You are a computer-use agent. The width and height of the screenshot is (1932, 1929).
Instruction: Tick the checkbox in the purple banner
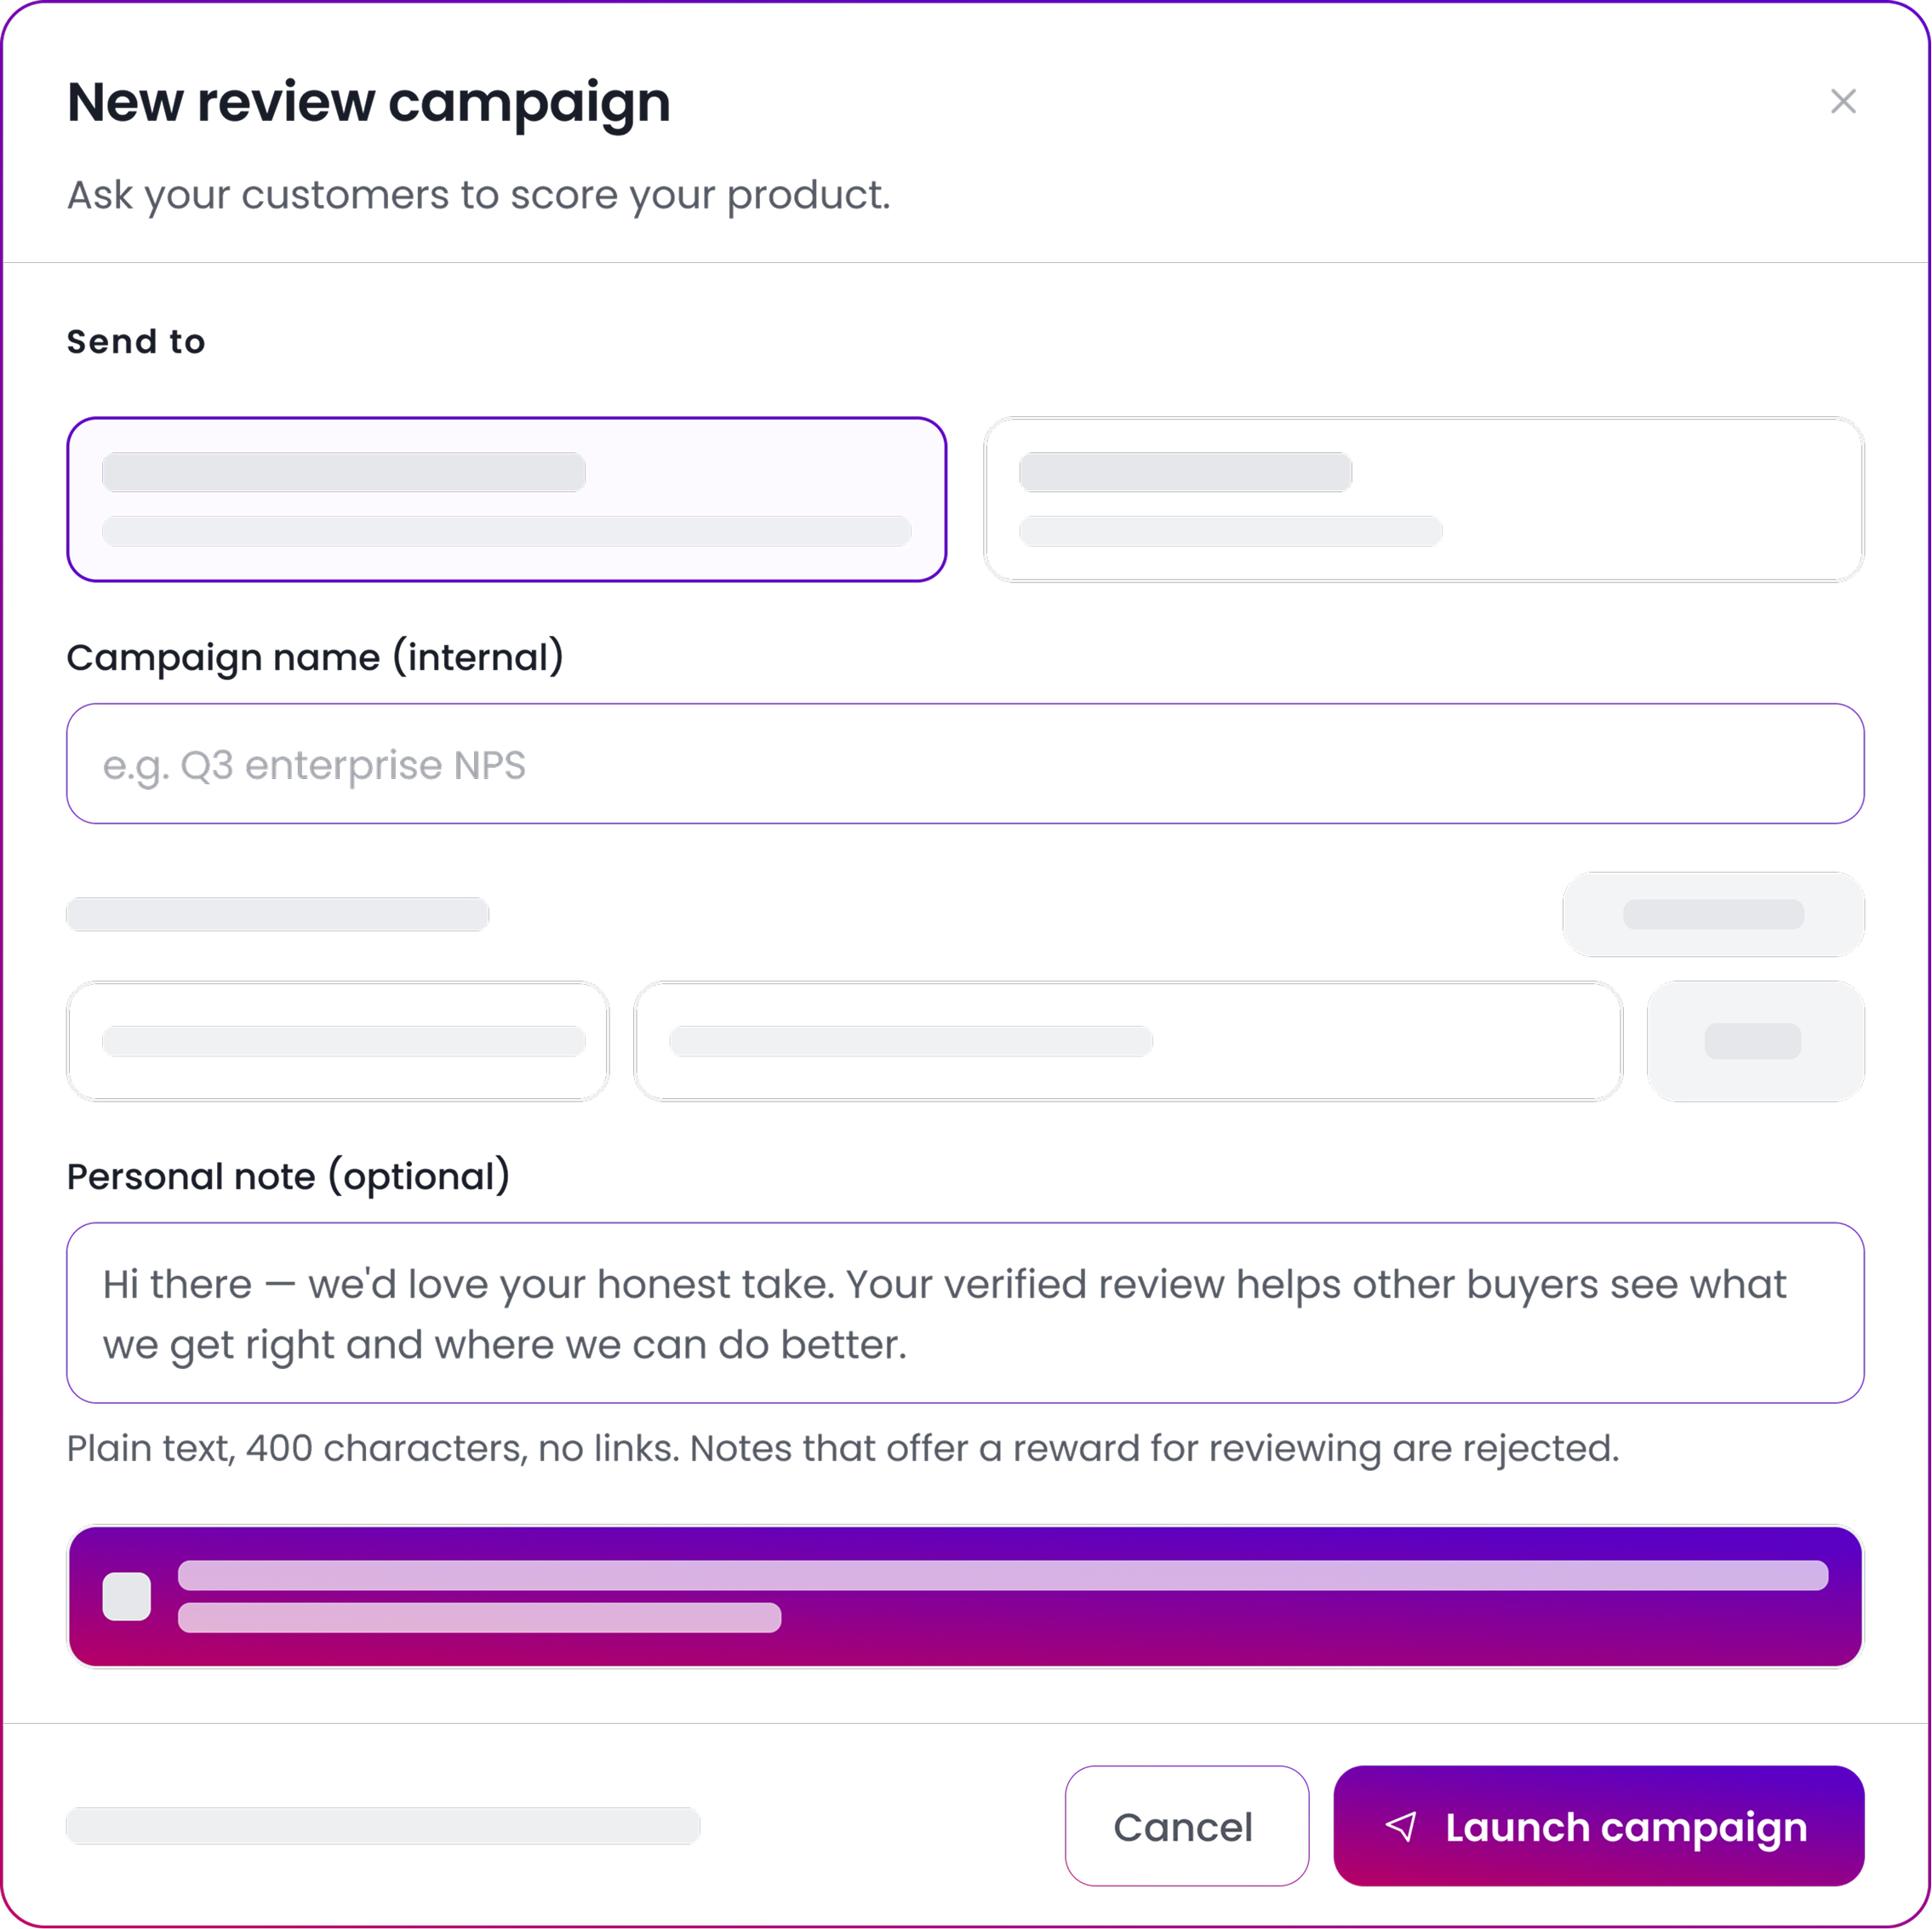[x=127, y=1596]
